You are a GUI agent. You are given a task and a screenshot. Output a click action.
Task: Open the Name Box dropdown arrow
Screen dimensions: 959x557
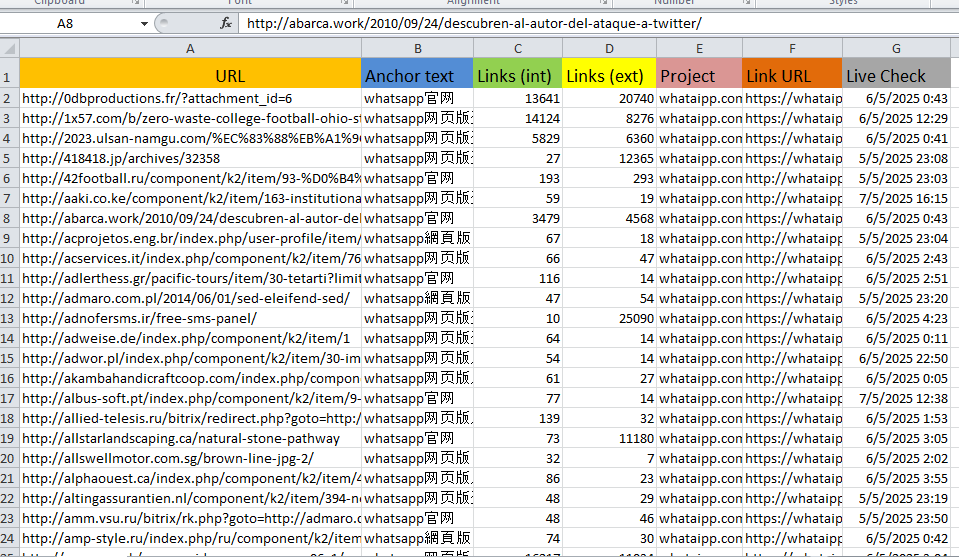pyautogui.click(x=144, y=24)
